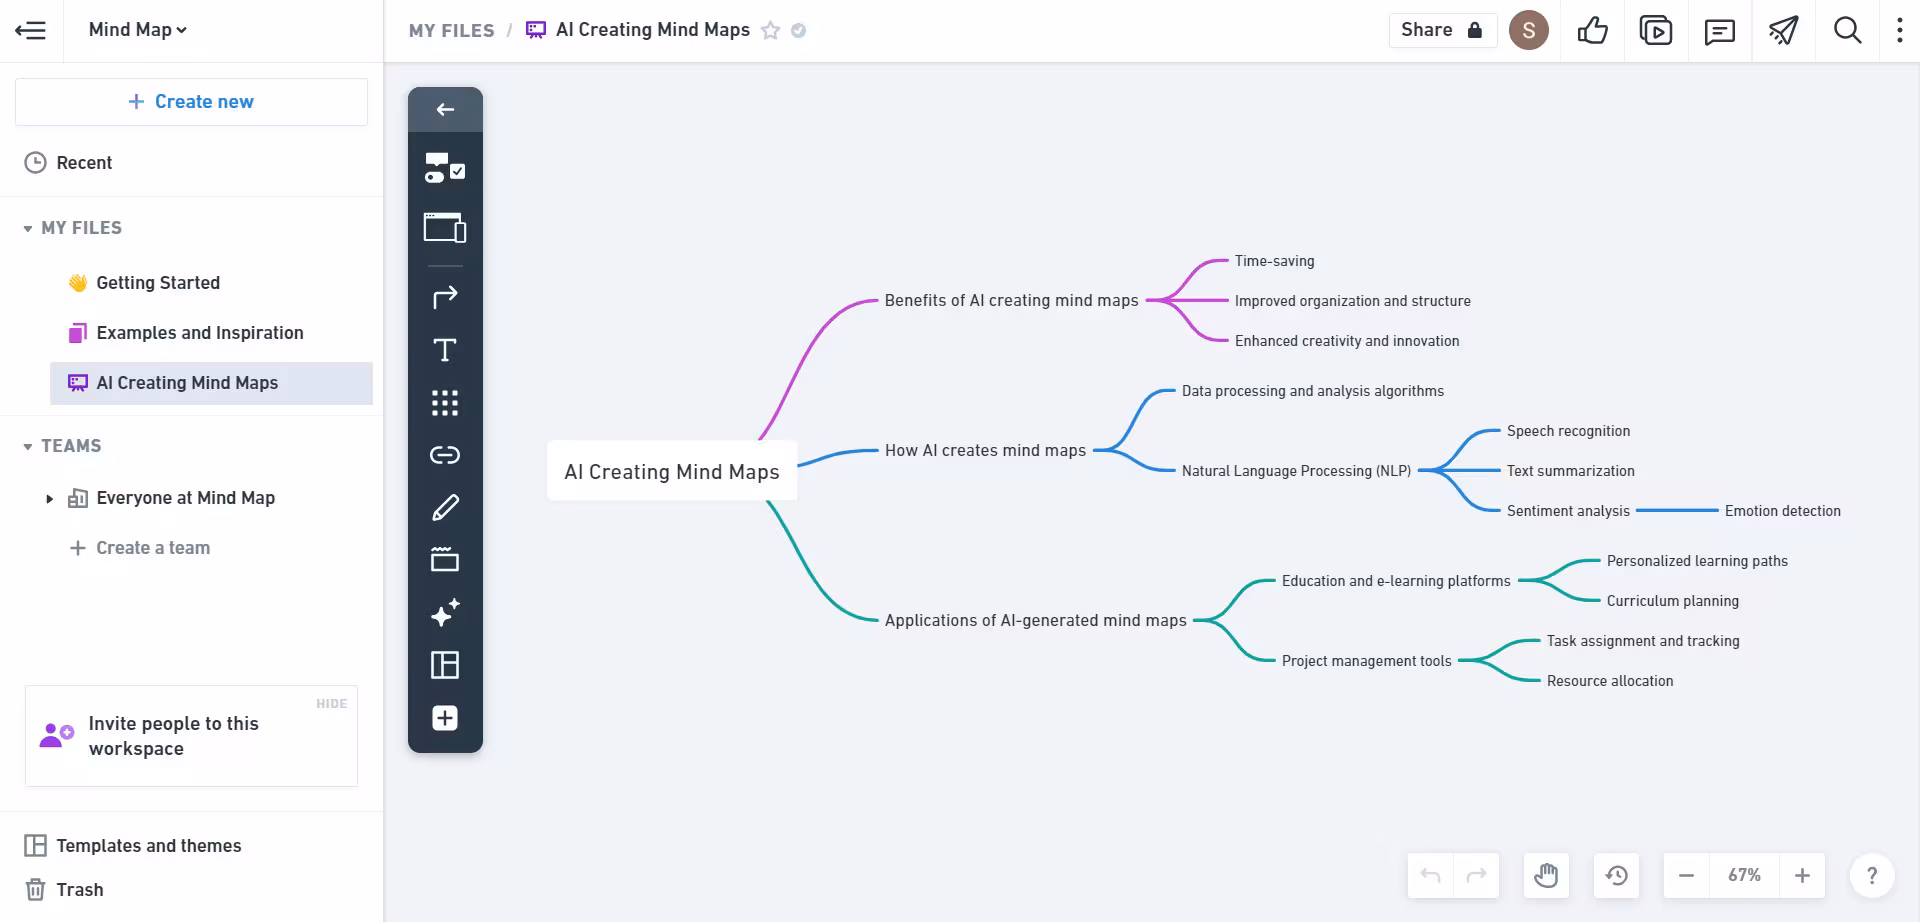The height and width of the screenshot is (922, 1920).
Task: Open Templates and themes
Action: pos(148,846)
